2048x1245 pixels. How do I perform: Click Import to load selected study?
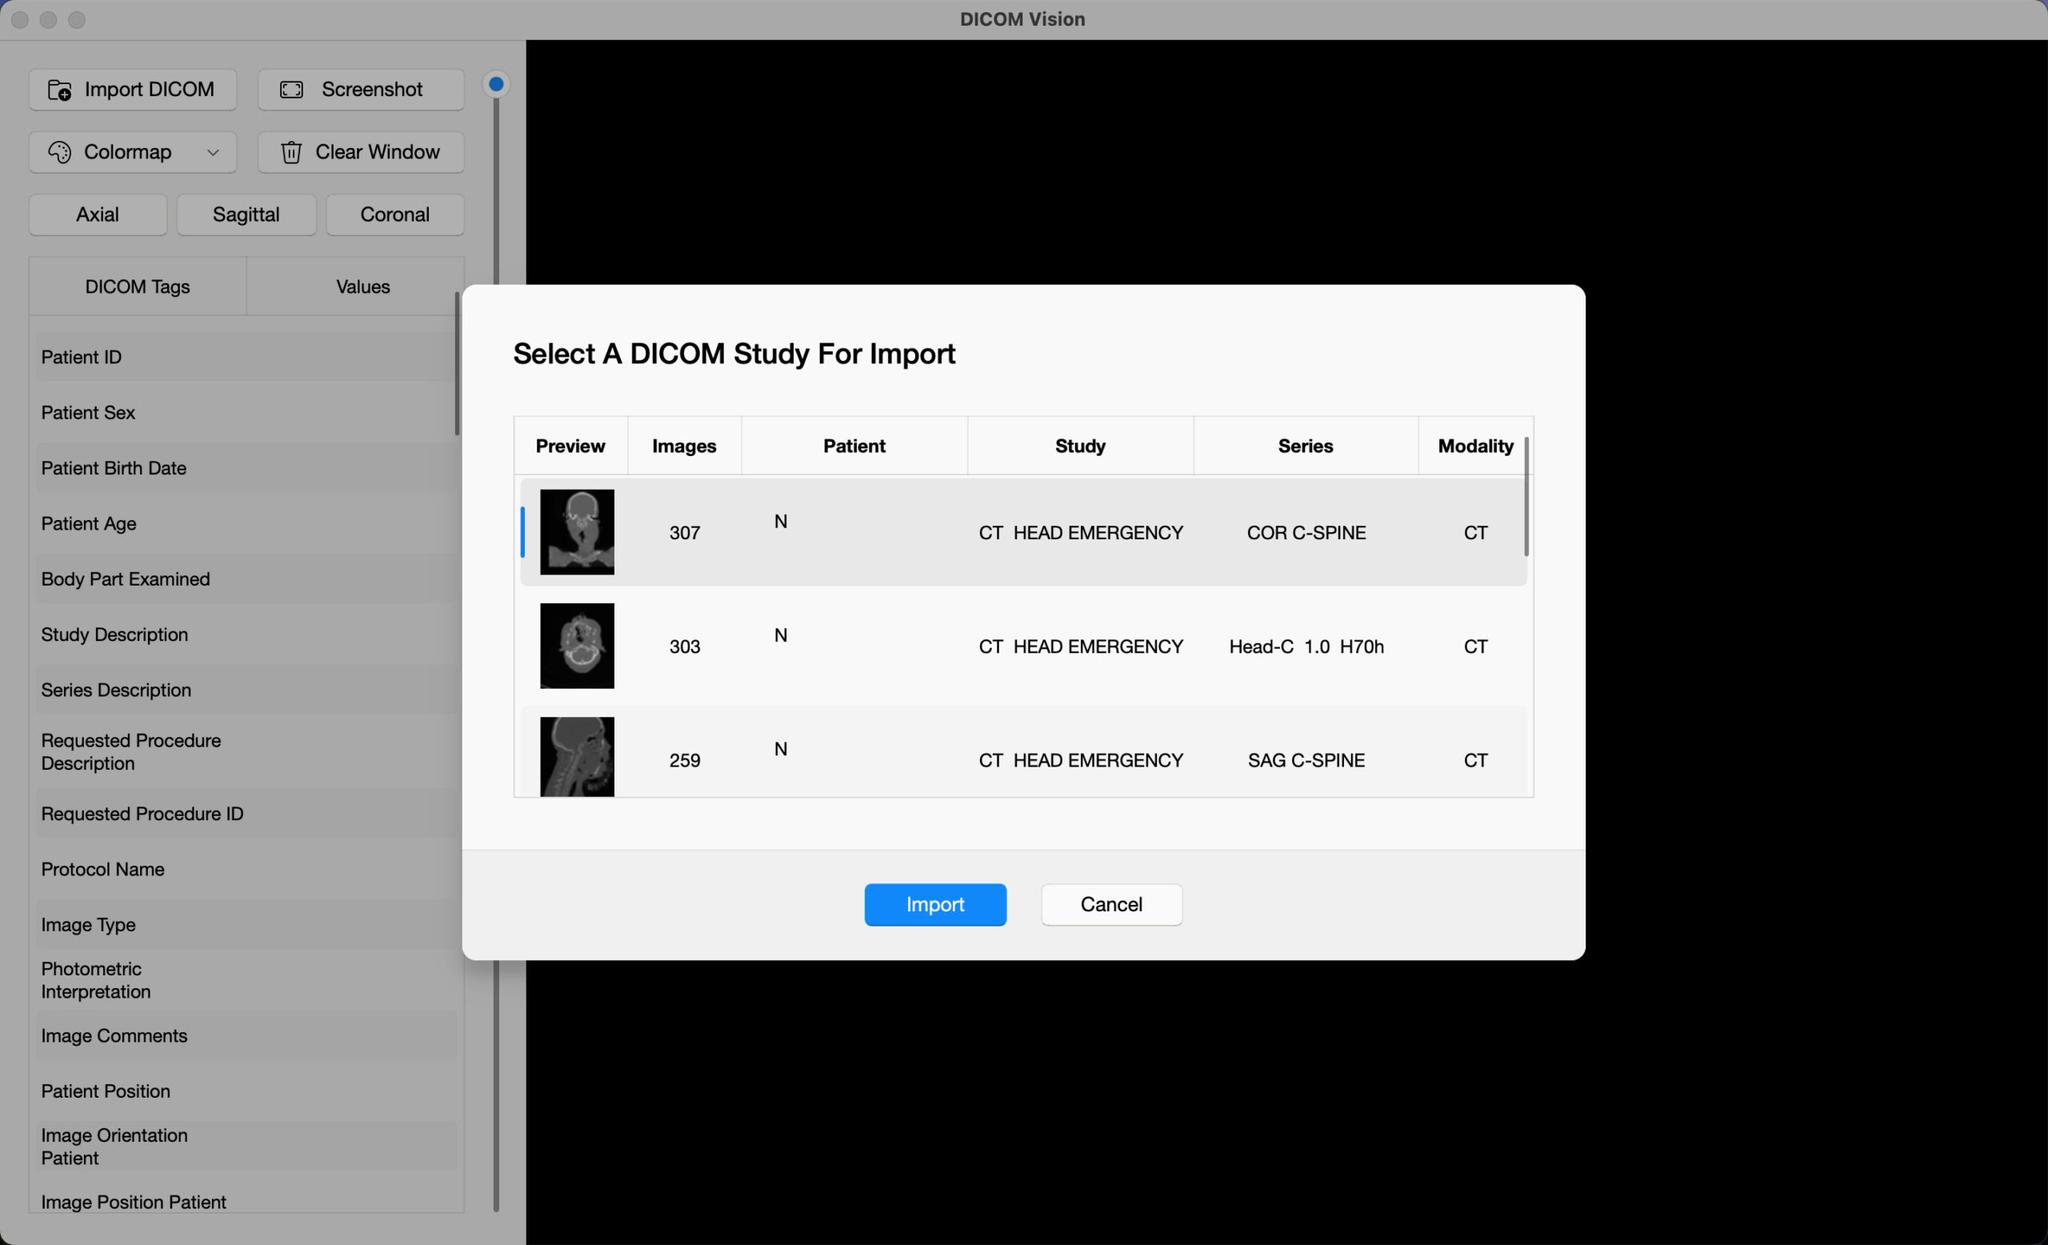[935, 904]
